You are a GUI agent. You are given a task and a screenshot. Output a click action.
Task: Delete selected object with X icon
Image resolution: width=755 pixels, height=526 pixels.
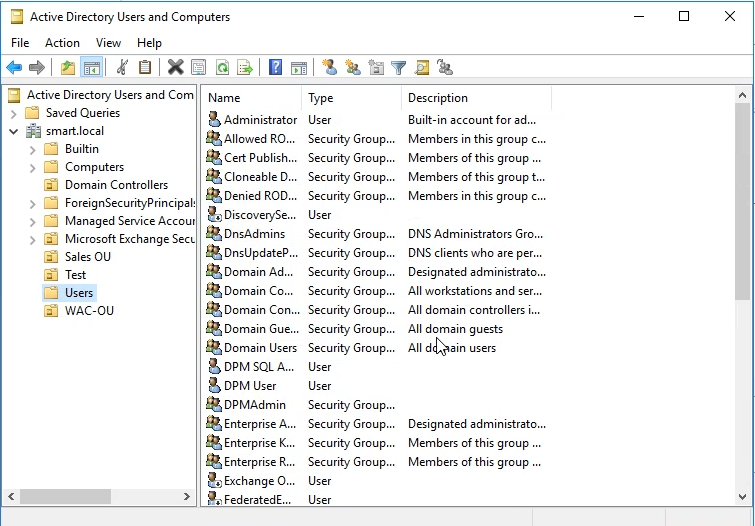[x=176, y=68]
